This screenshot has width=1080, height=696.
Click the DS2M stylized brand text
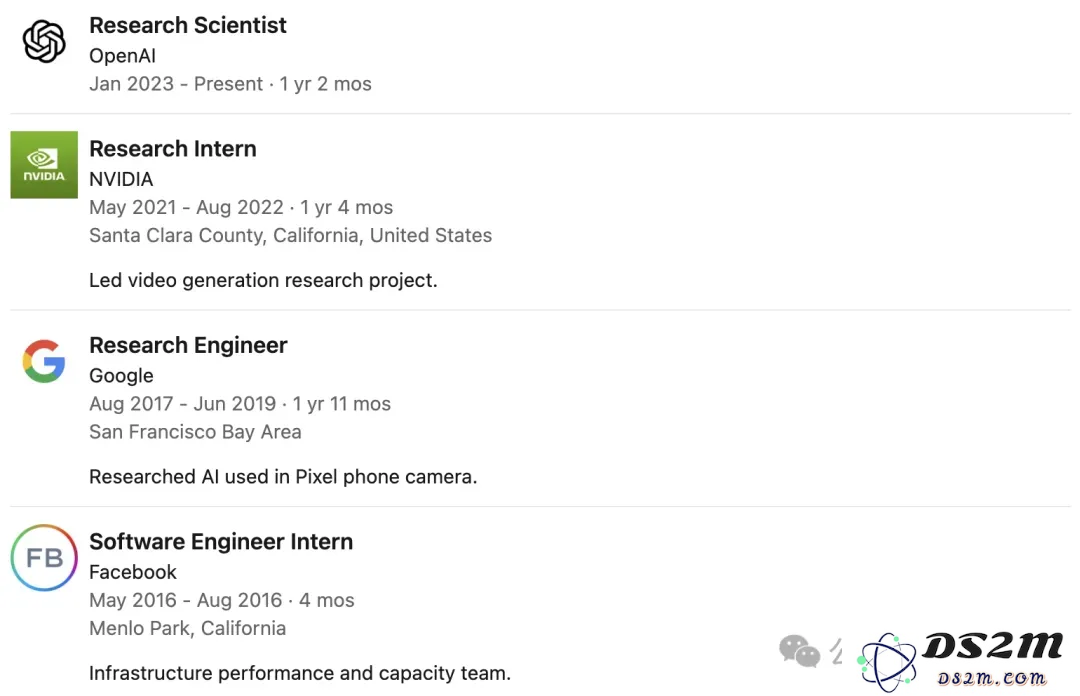(x=992, y=646)
